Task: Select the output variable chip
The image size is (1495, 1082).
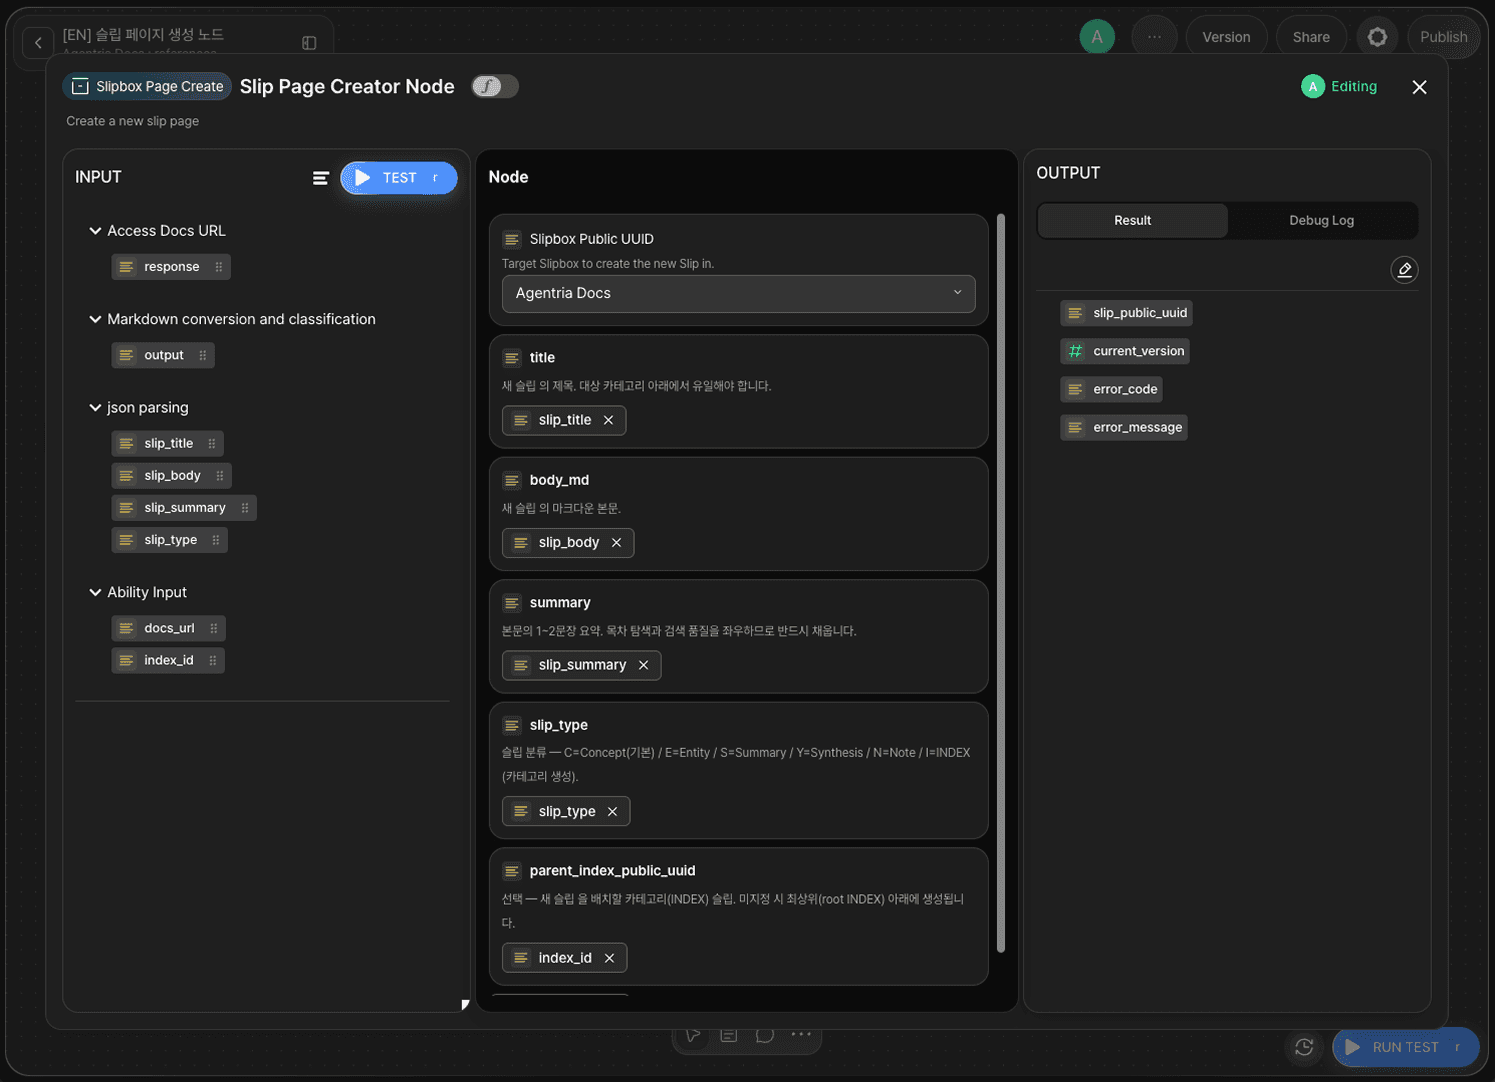Action: tap(163, 355)
